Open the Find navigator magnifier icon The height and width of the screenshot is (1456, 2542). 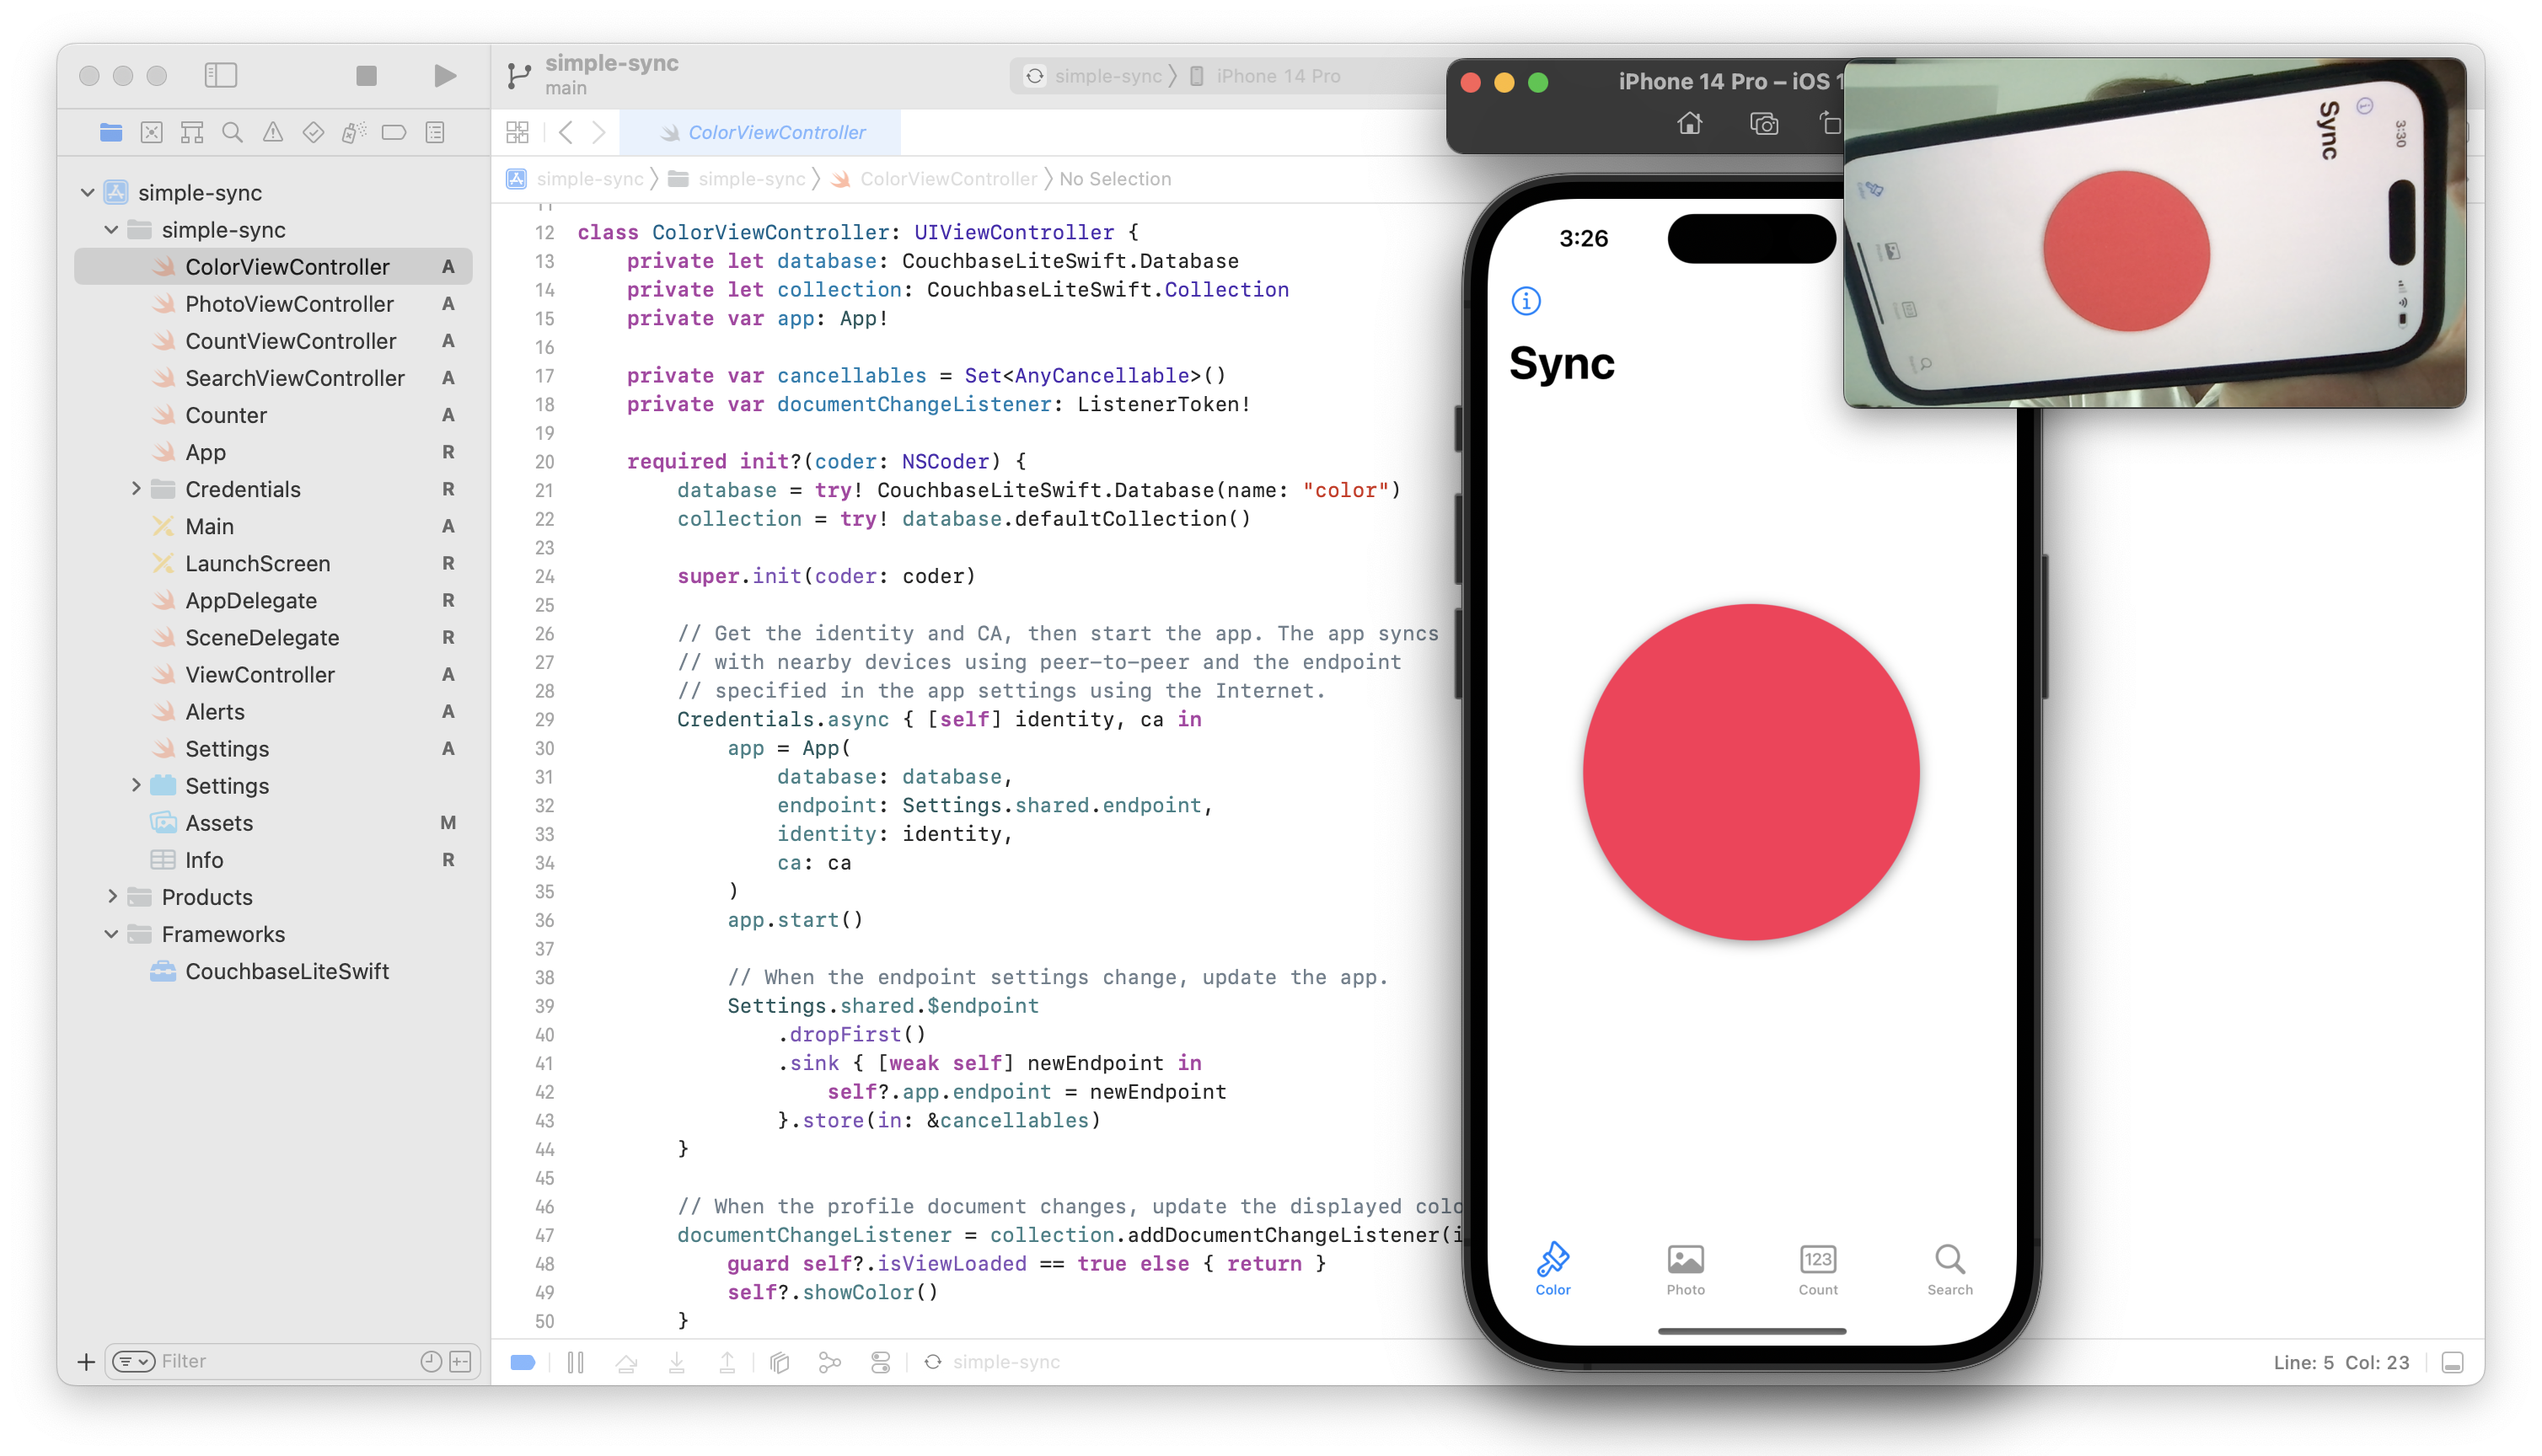click(x=232, y=132)
